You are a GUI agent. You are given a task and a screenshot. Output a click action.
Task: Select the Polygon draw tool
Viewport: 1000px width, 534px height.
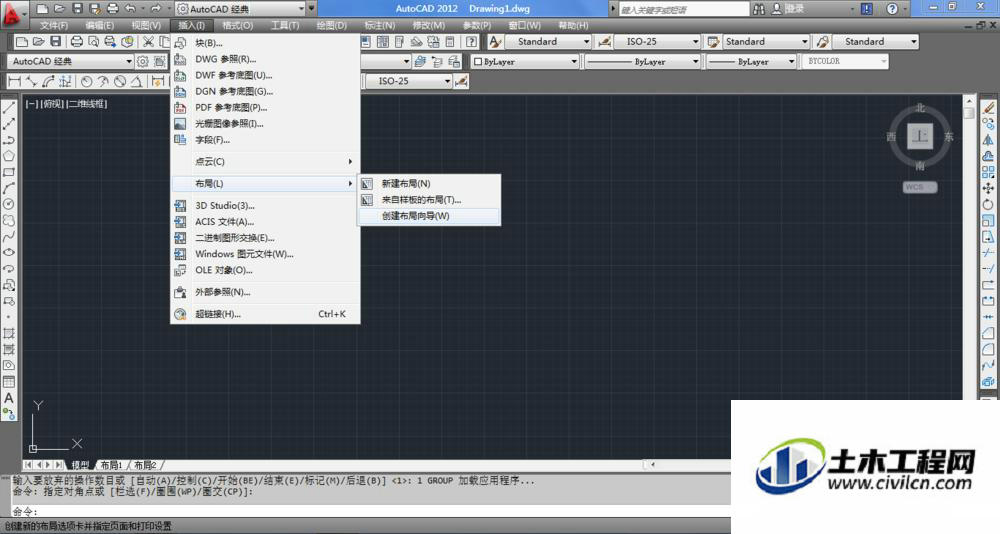[9, 156]
